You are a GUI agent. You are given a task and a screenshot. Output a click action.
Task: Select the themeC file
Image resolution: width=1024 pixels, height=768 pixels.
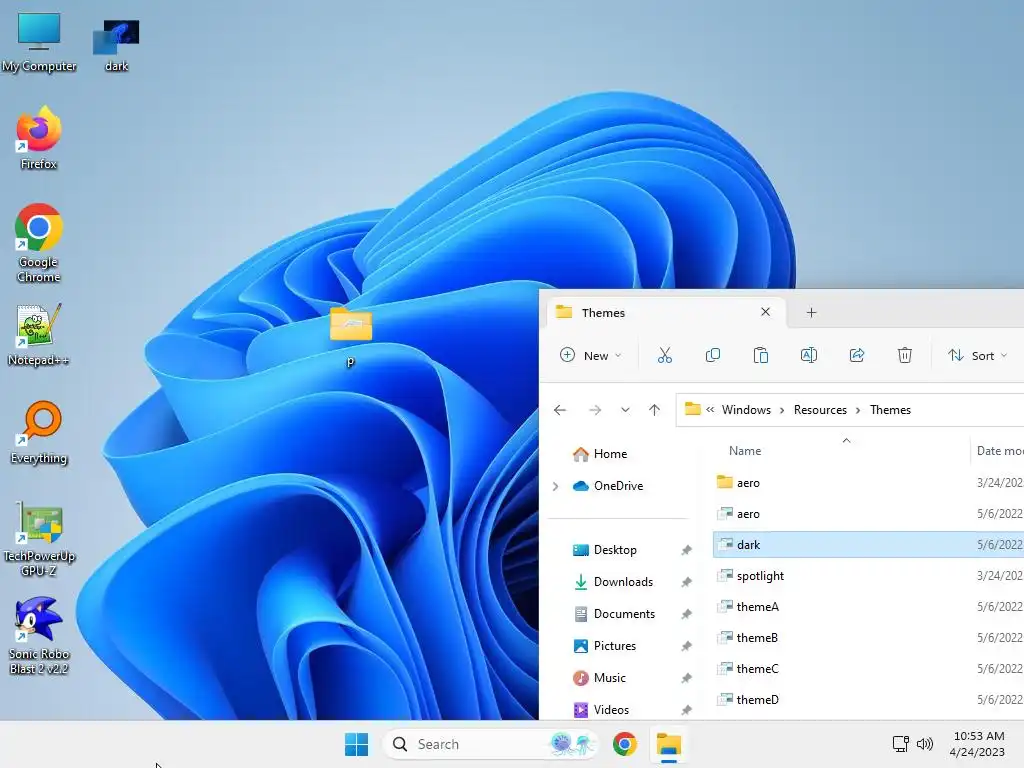pyautogui.click(x=869, y=669)
